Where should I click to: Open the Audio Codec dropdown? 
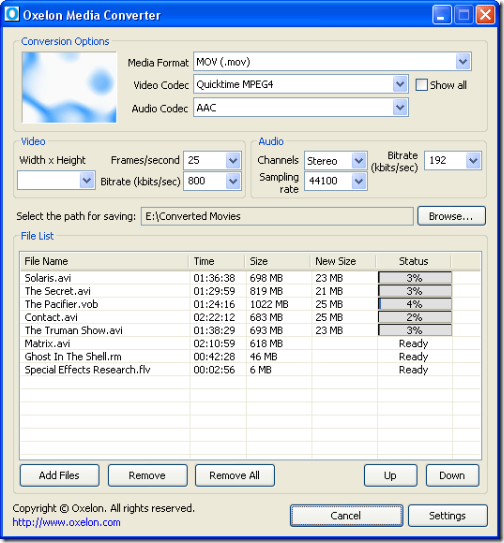pos(400,108)
